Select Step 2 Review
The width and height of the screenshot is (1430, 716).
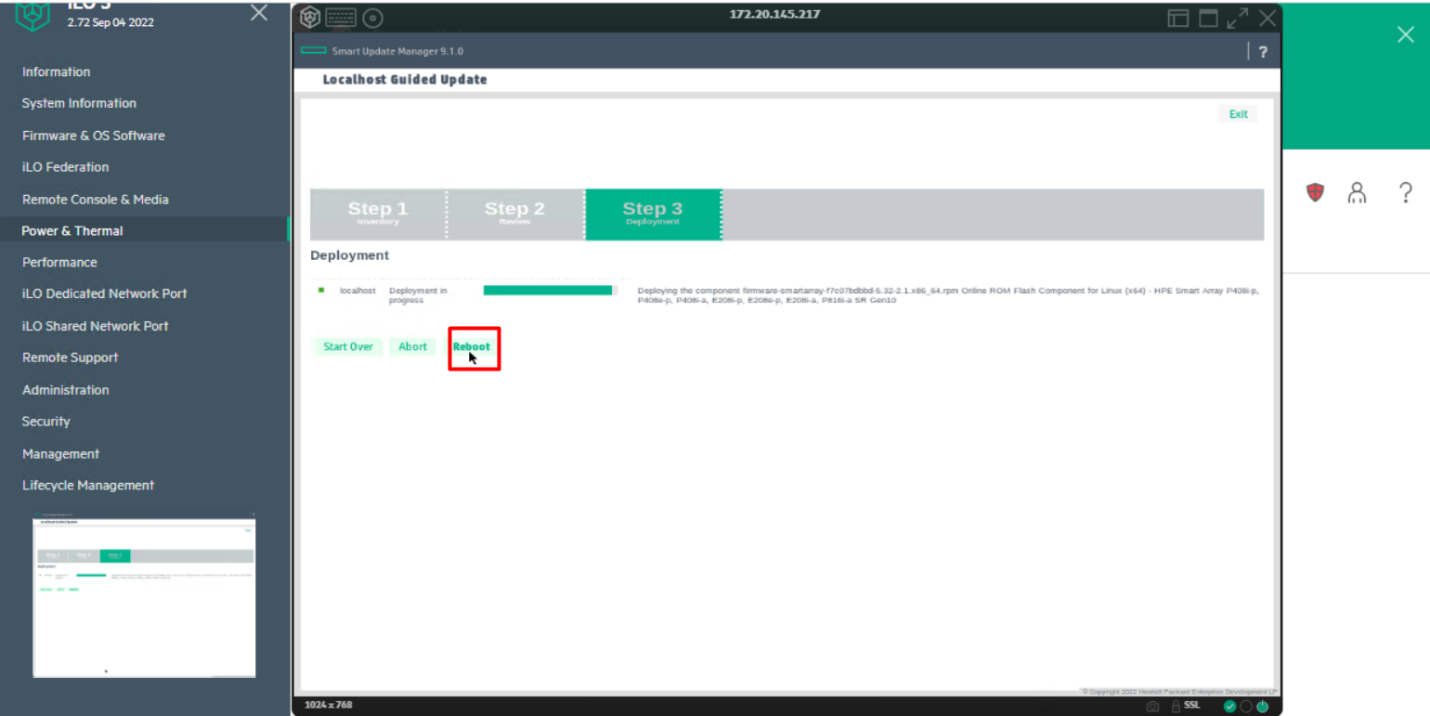(x=515, y=214)
